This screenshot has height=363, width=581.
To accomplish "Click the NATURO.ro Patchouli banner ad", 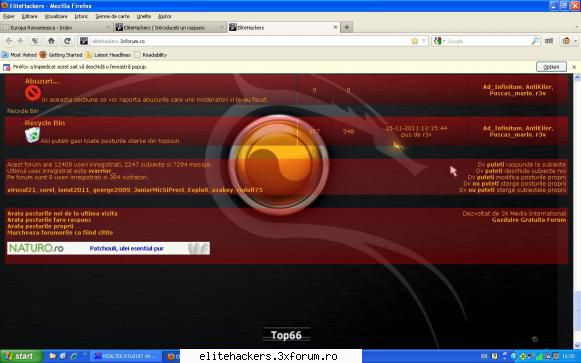I will pyautogui.click(x=108, y=248).
